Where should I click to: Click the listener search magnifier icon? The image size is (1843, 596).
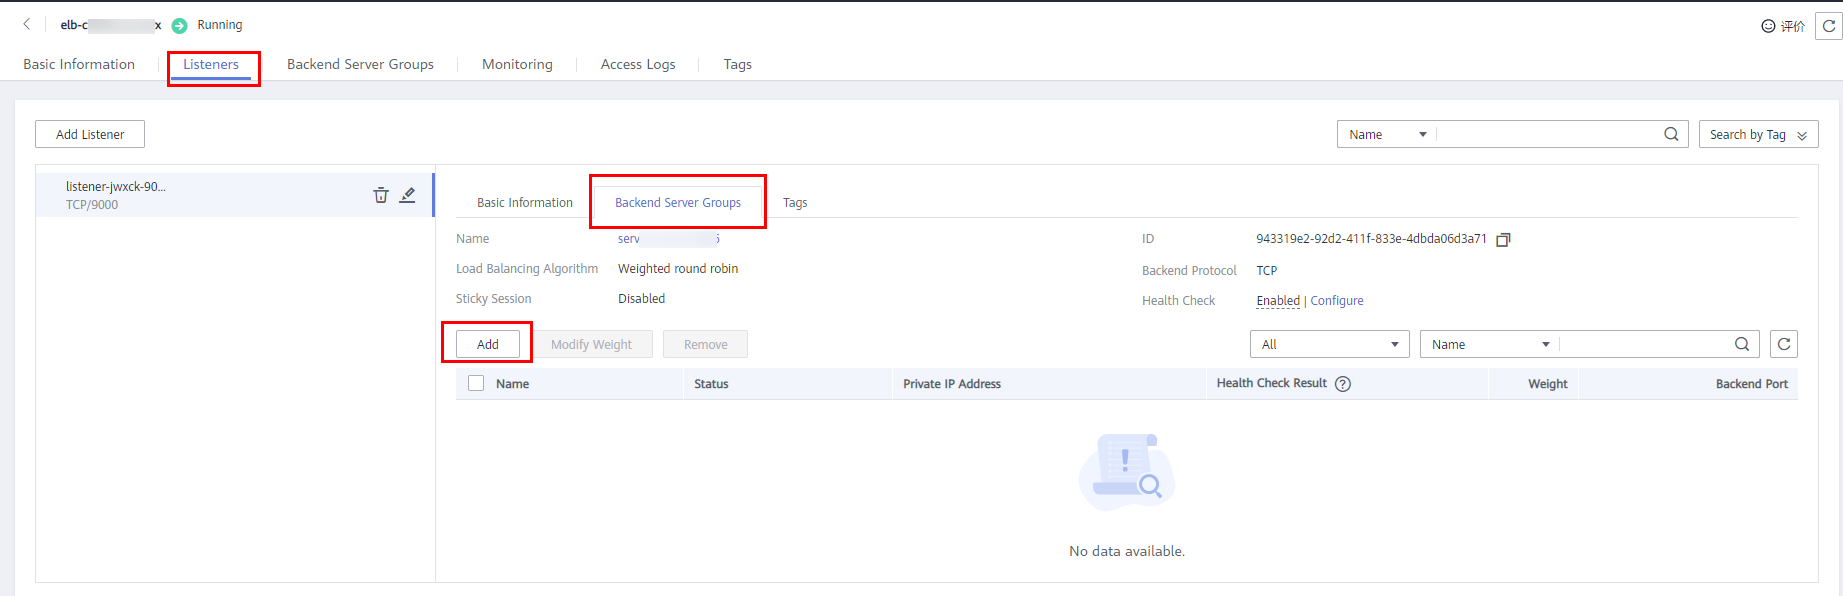1671,134
